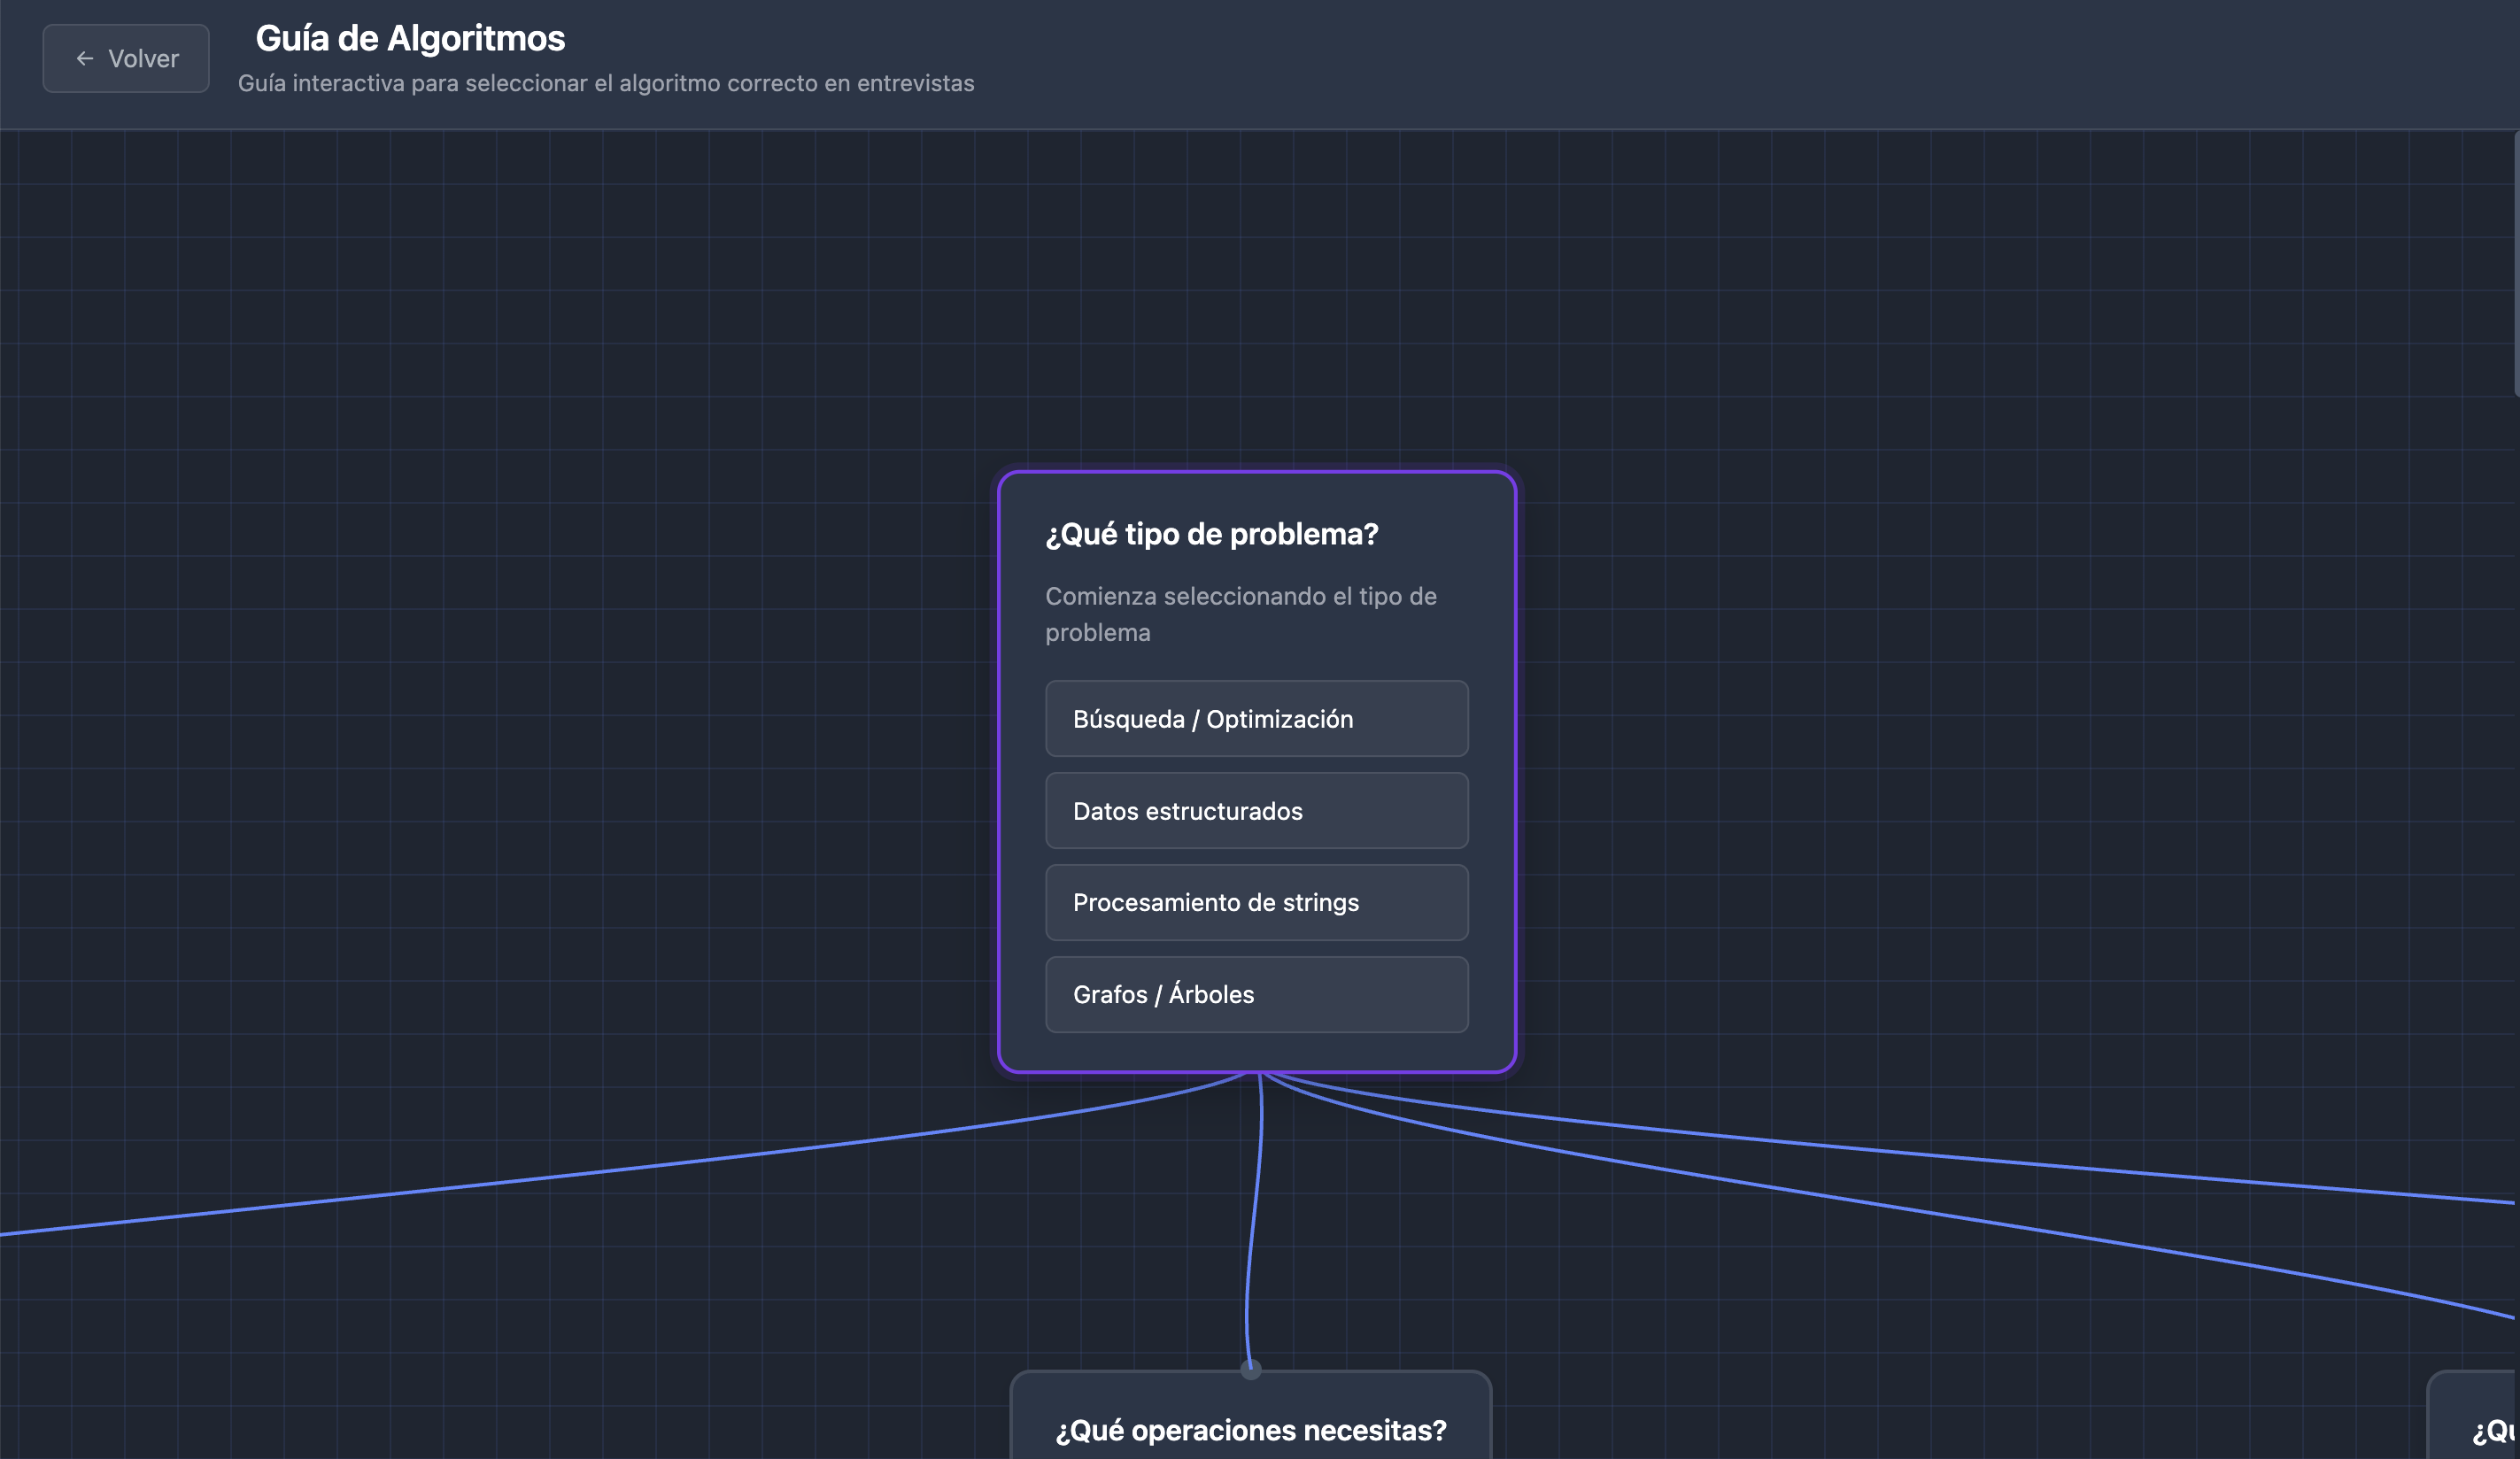This screenshot has height=1459, width=2520.
Task: Click the ¿Qué tipo de problema? node header
Action: [x=1211, y=534]
